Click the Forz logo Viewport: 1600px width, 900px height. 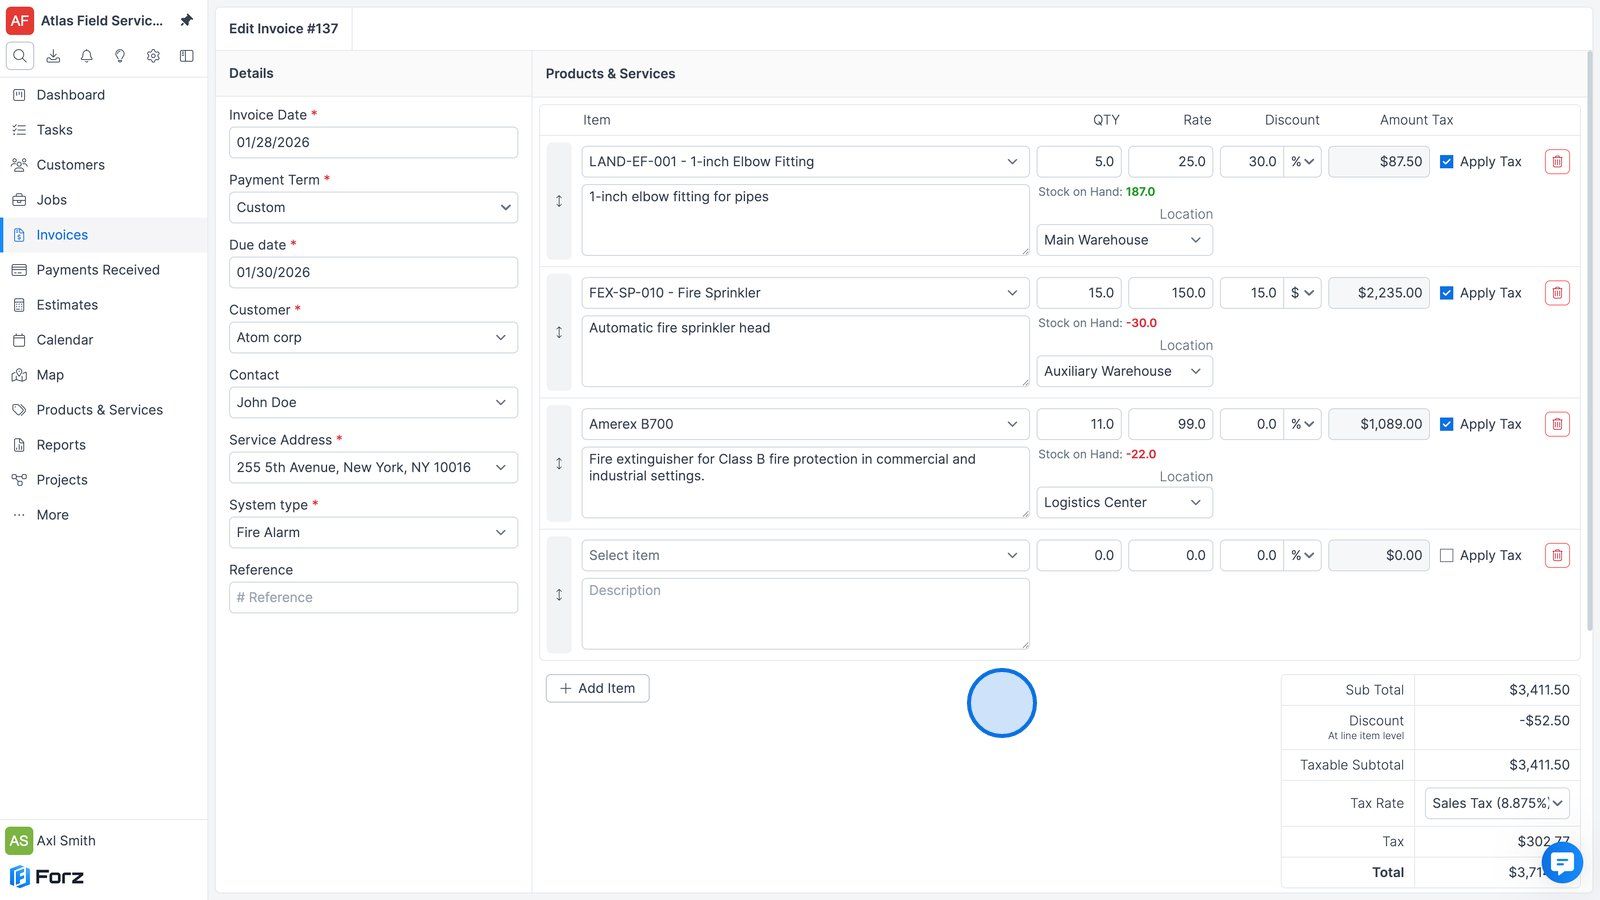[x=47, y=877]
